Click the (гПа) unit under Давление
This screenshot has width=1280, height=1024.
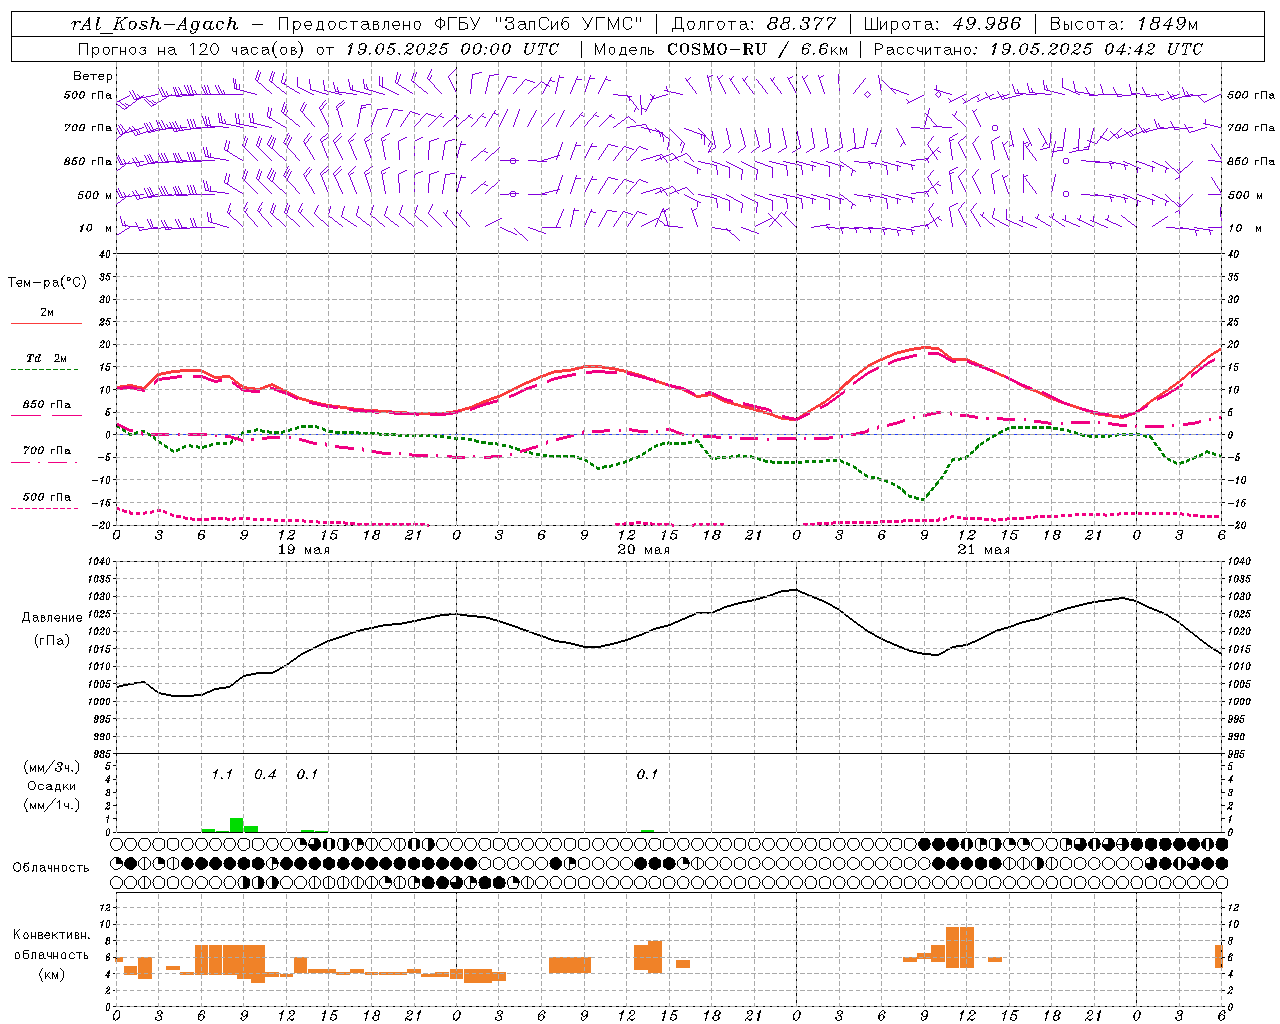point(52,641)
